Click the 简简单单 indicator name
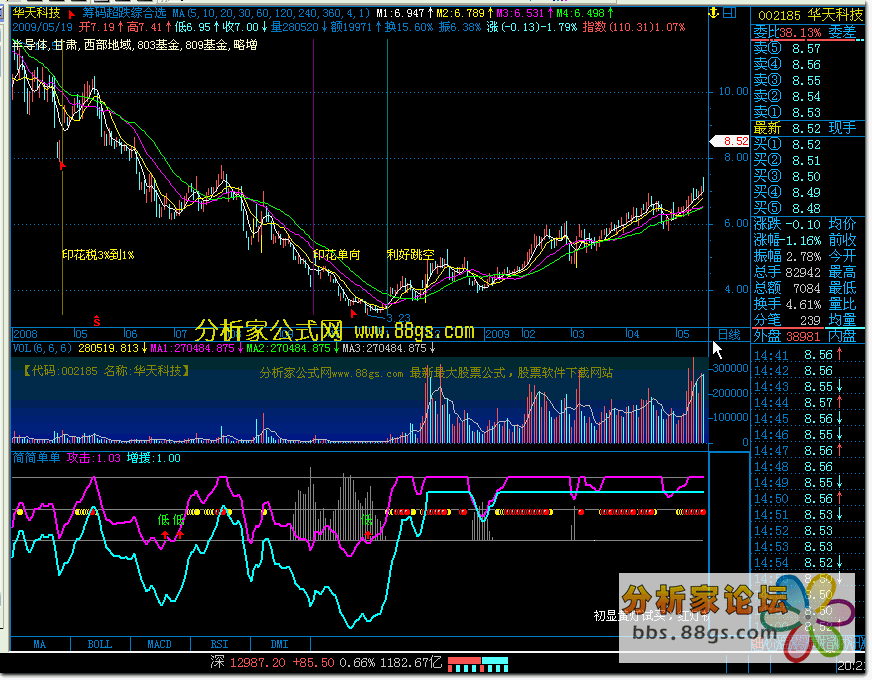Screen dimensions: 872x680 click(x=36, y=458)
